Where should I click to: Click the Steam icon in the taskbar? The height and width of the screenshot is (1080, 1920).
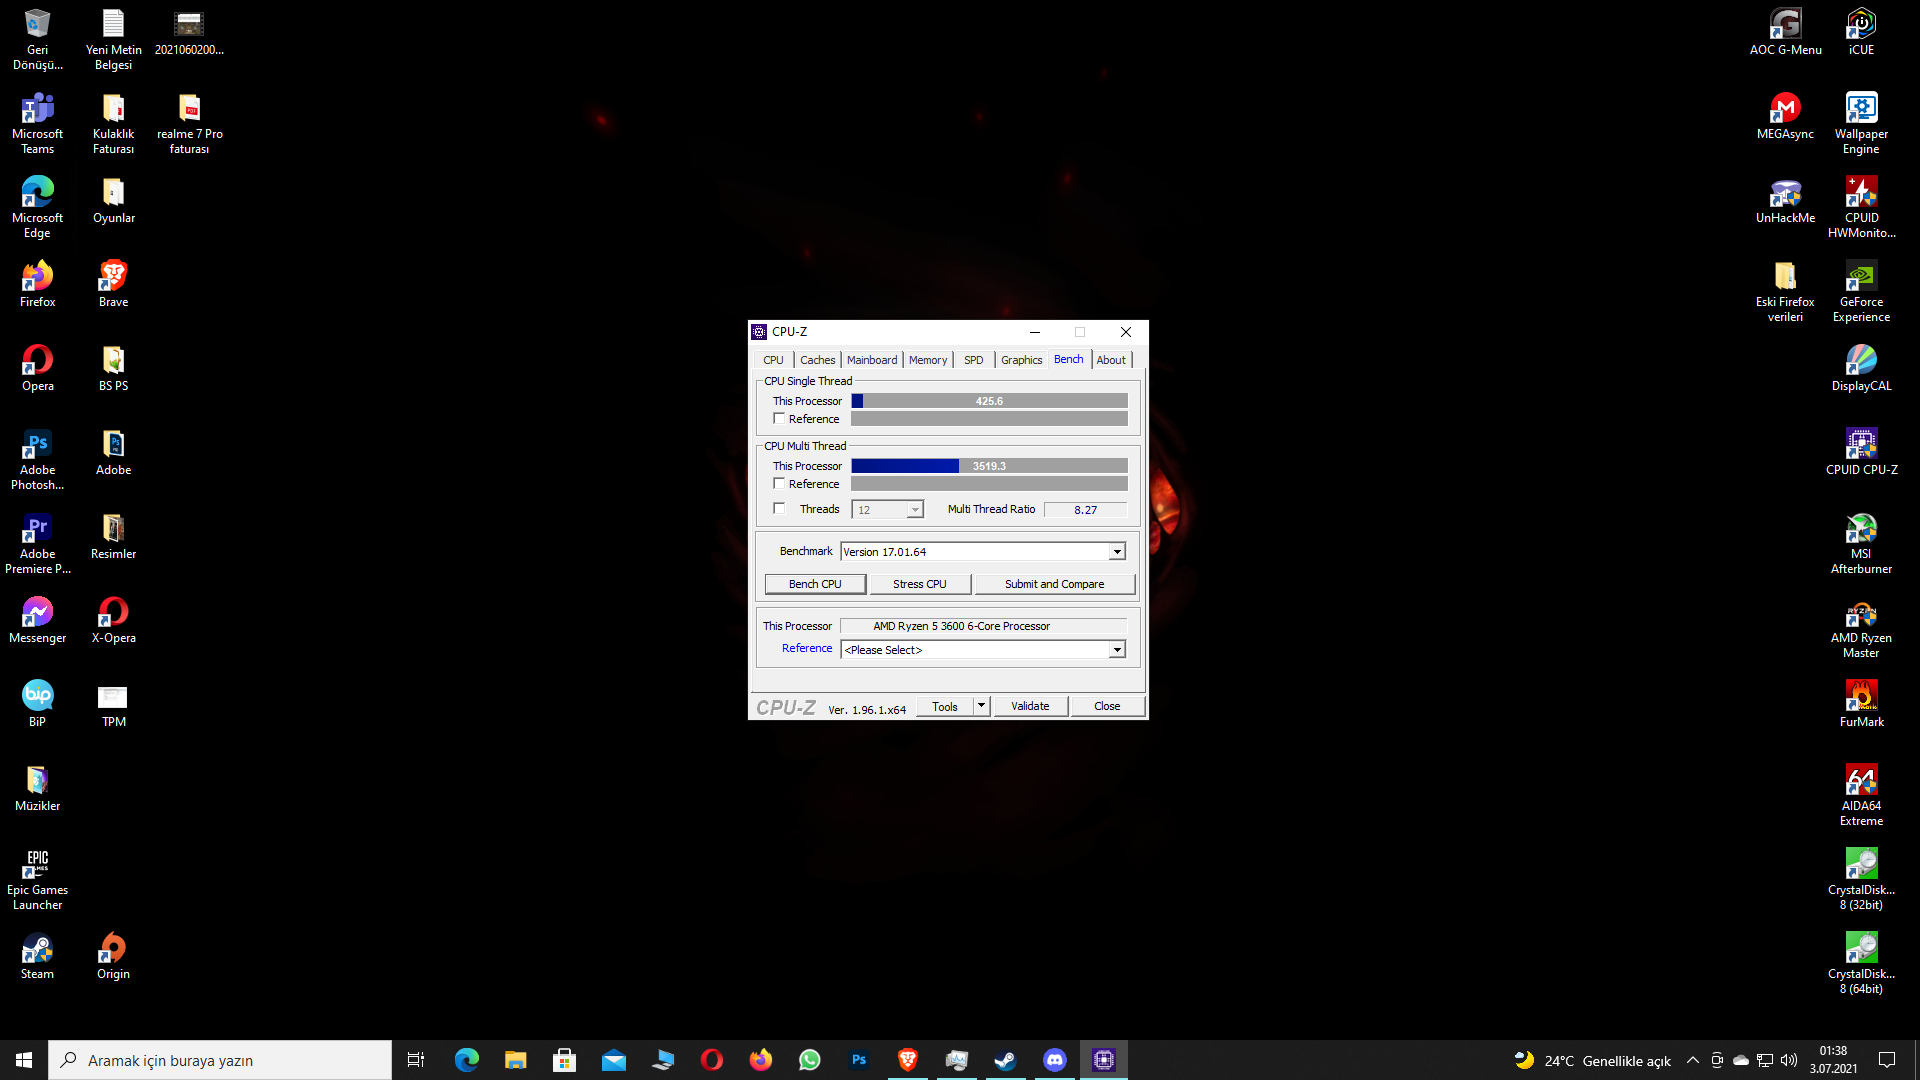[1005, 1060]
